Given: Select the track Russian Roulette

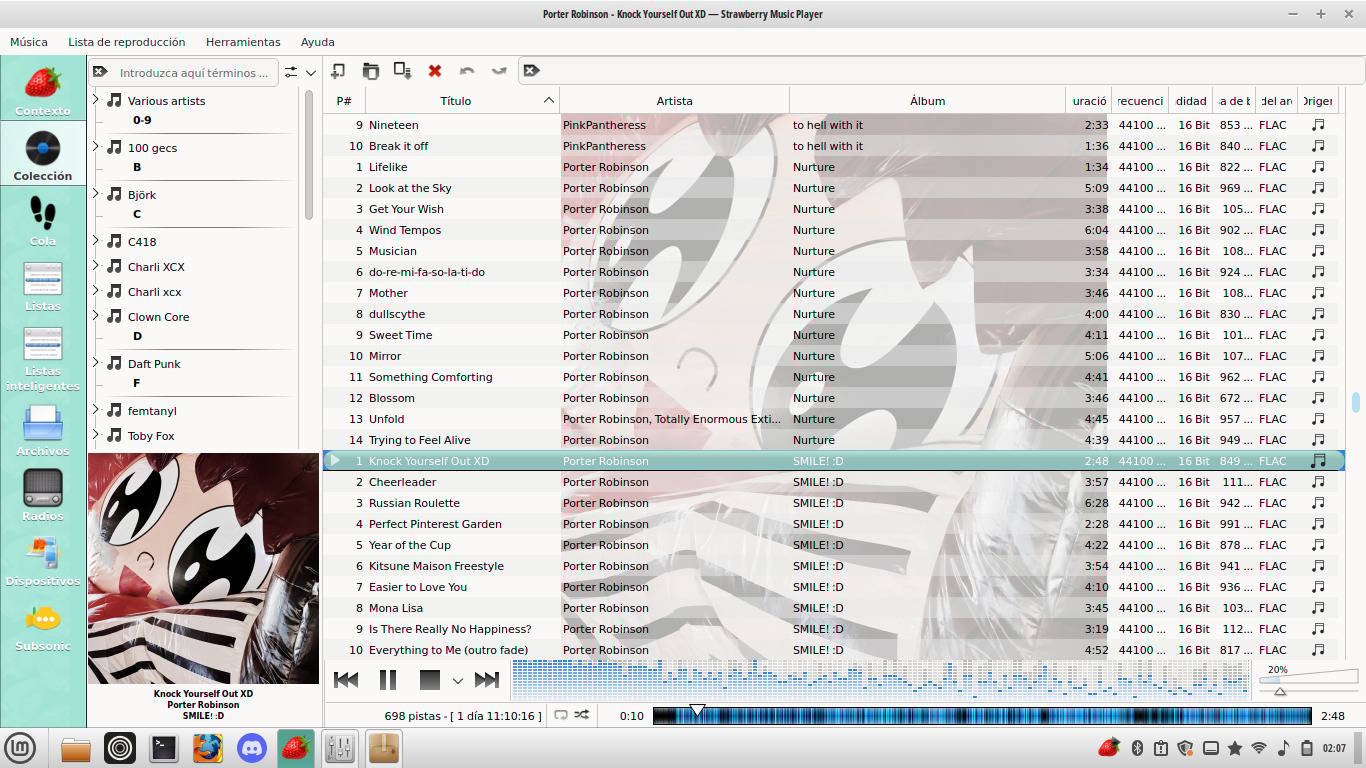Looking at the screenshot, I should click(415, 503).
